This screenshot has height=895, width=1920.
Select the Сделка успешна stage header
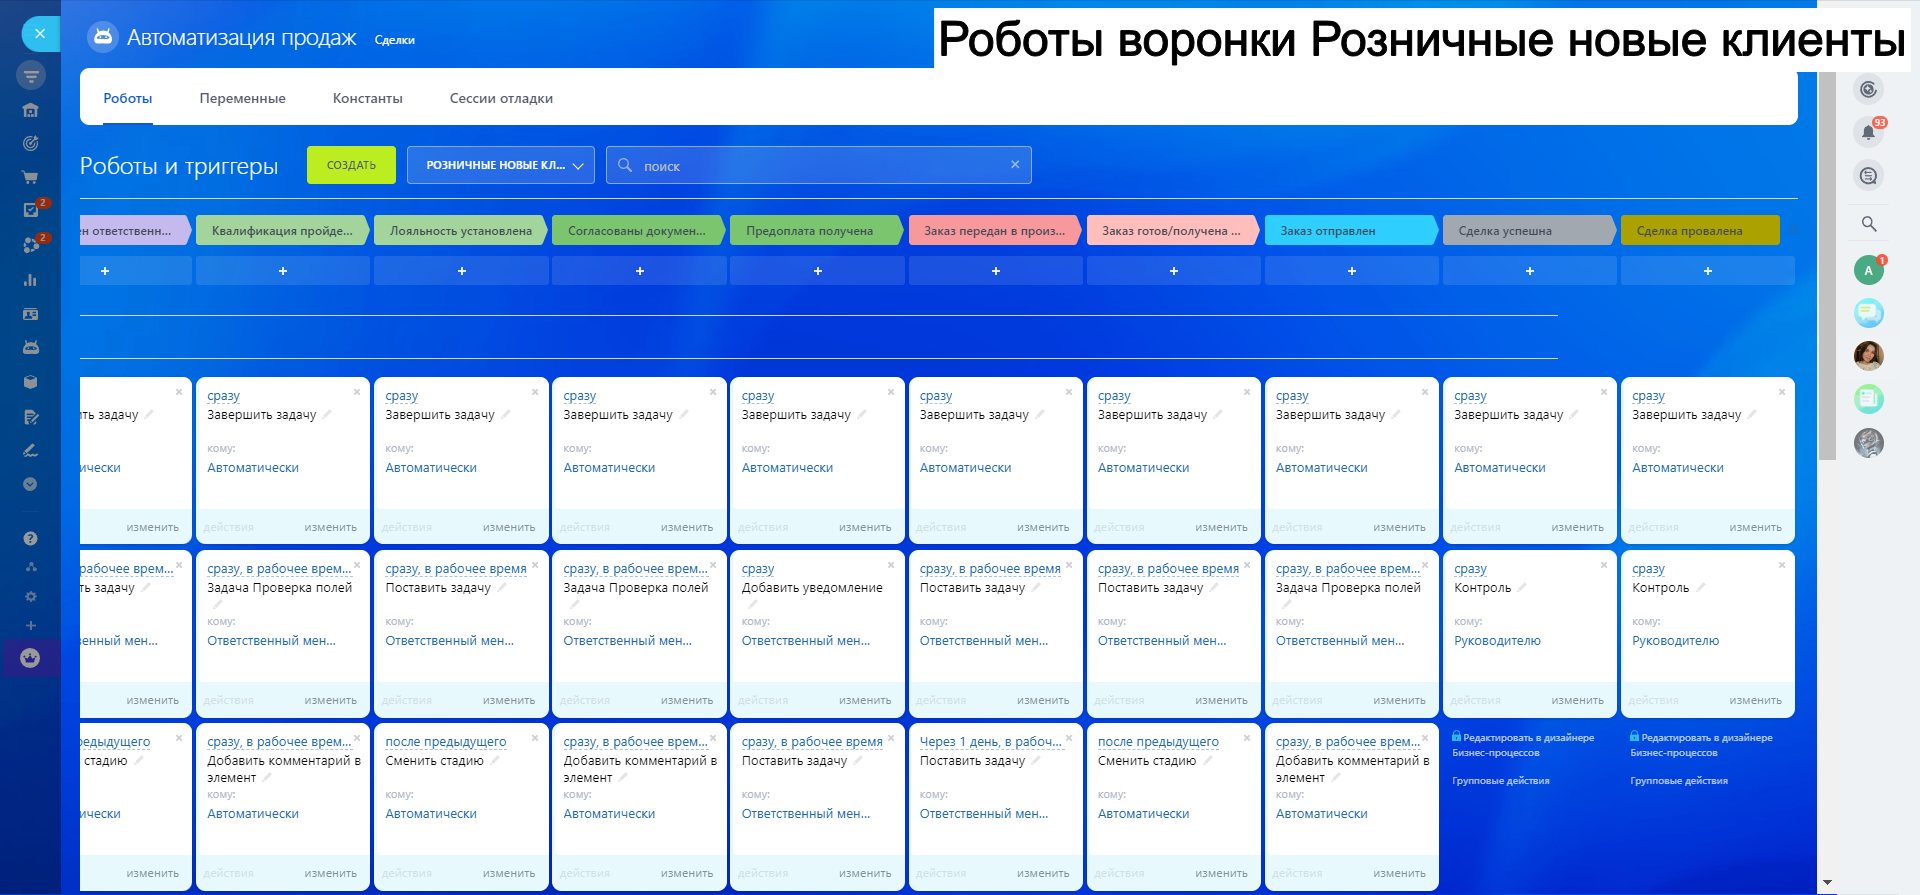[1528, 231]
